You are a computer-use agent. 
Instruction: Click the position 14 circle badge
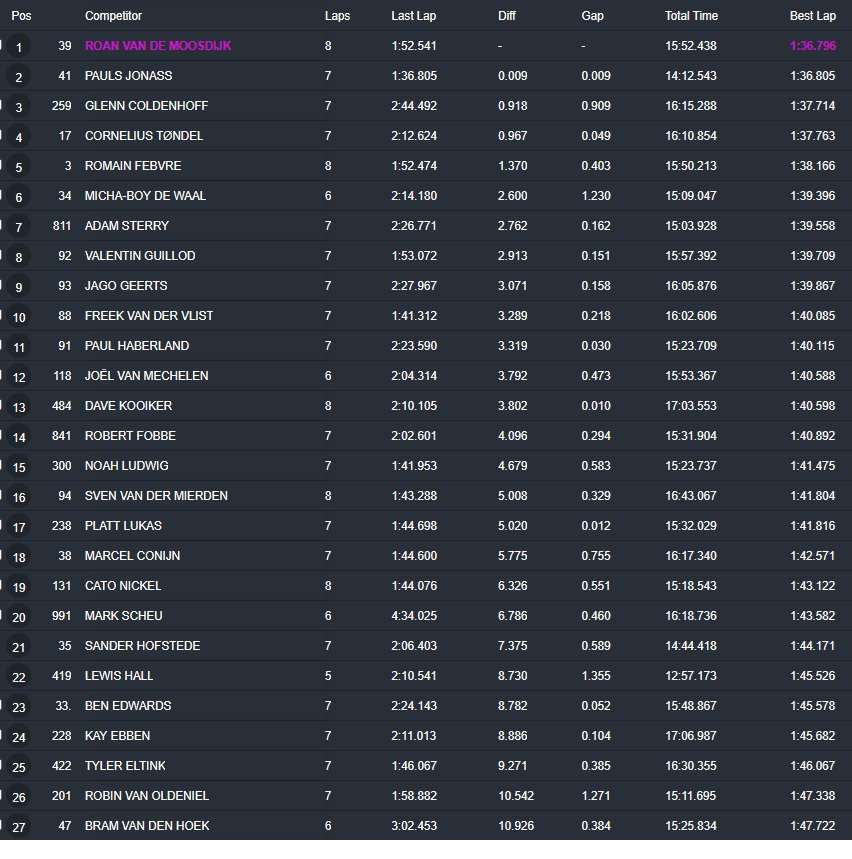[x=20, y=437]
